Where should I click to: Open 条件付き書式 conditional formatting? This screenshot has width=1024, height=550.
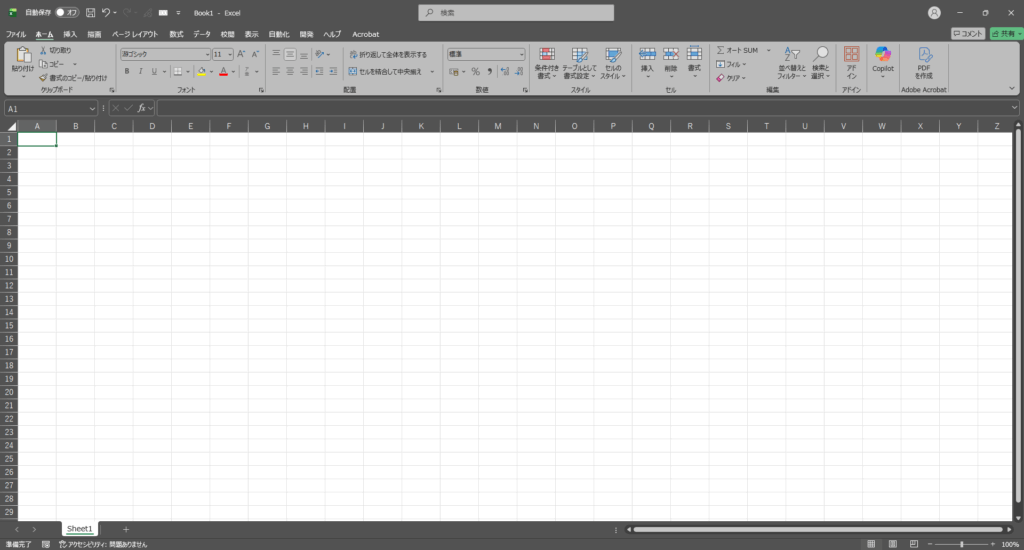[547, 62]
